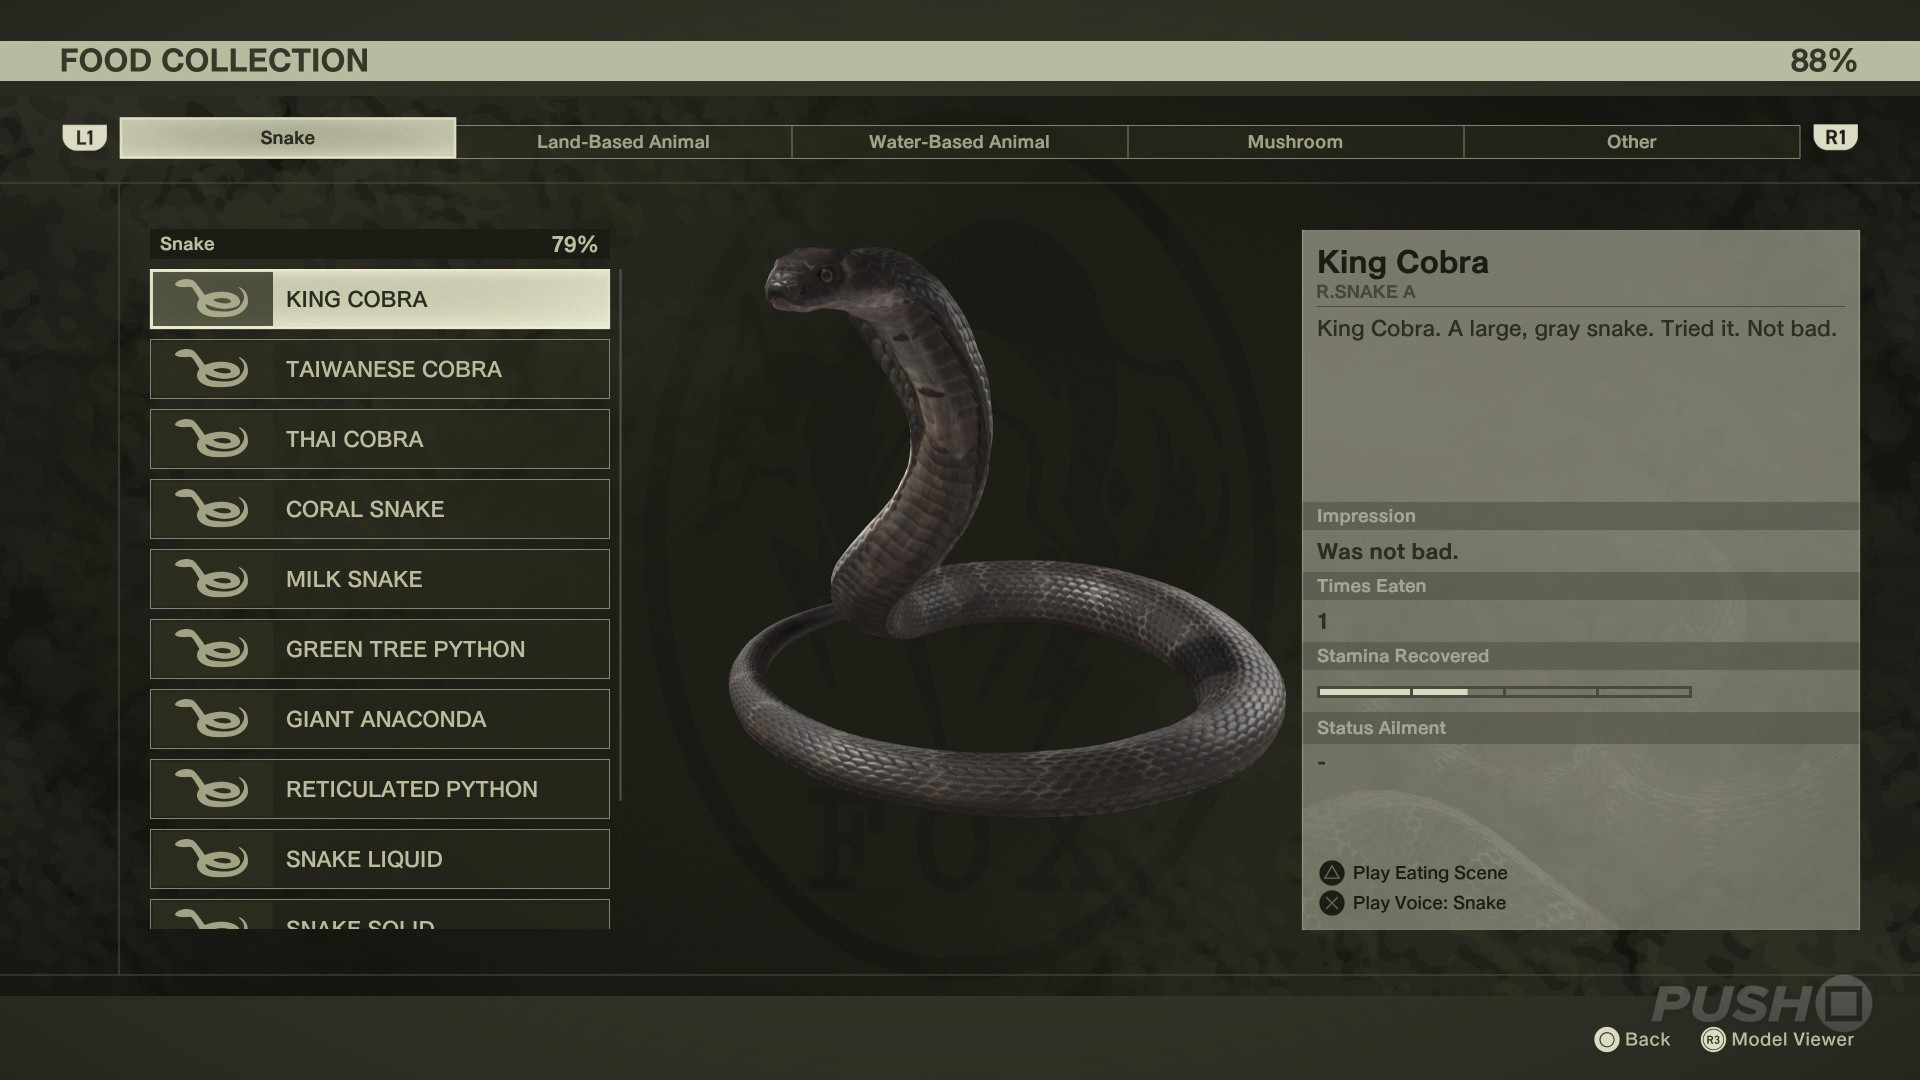Click the circle Back button icon
Viewport: 1920px width, 1080px height.
1606,1040
